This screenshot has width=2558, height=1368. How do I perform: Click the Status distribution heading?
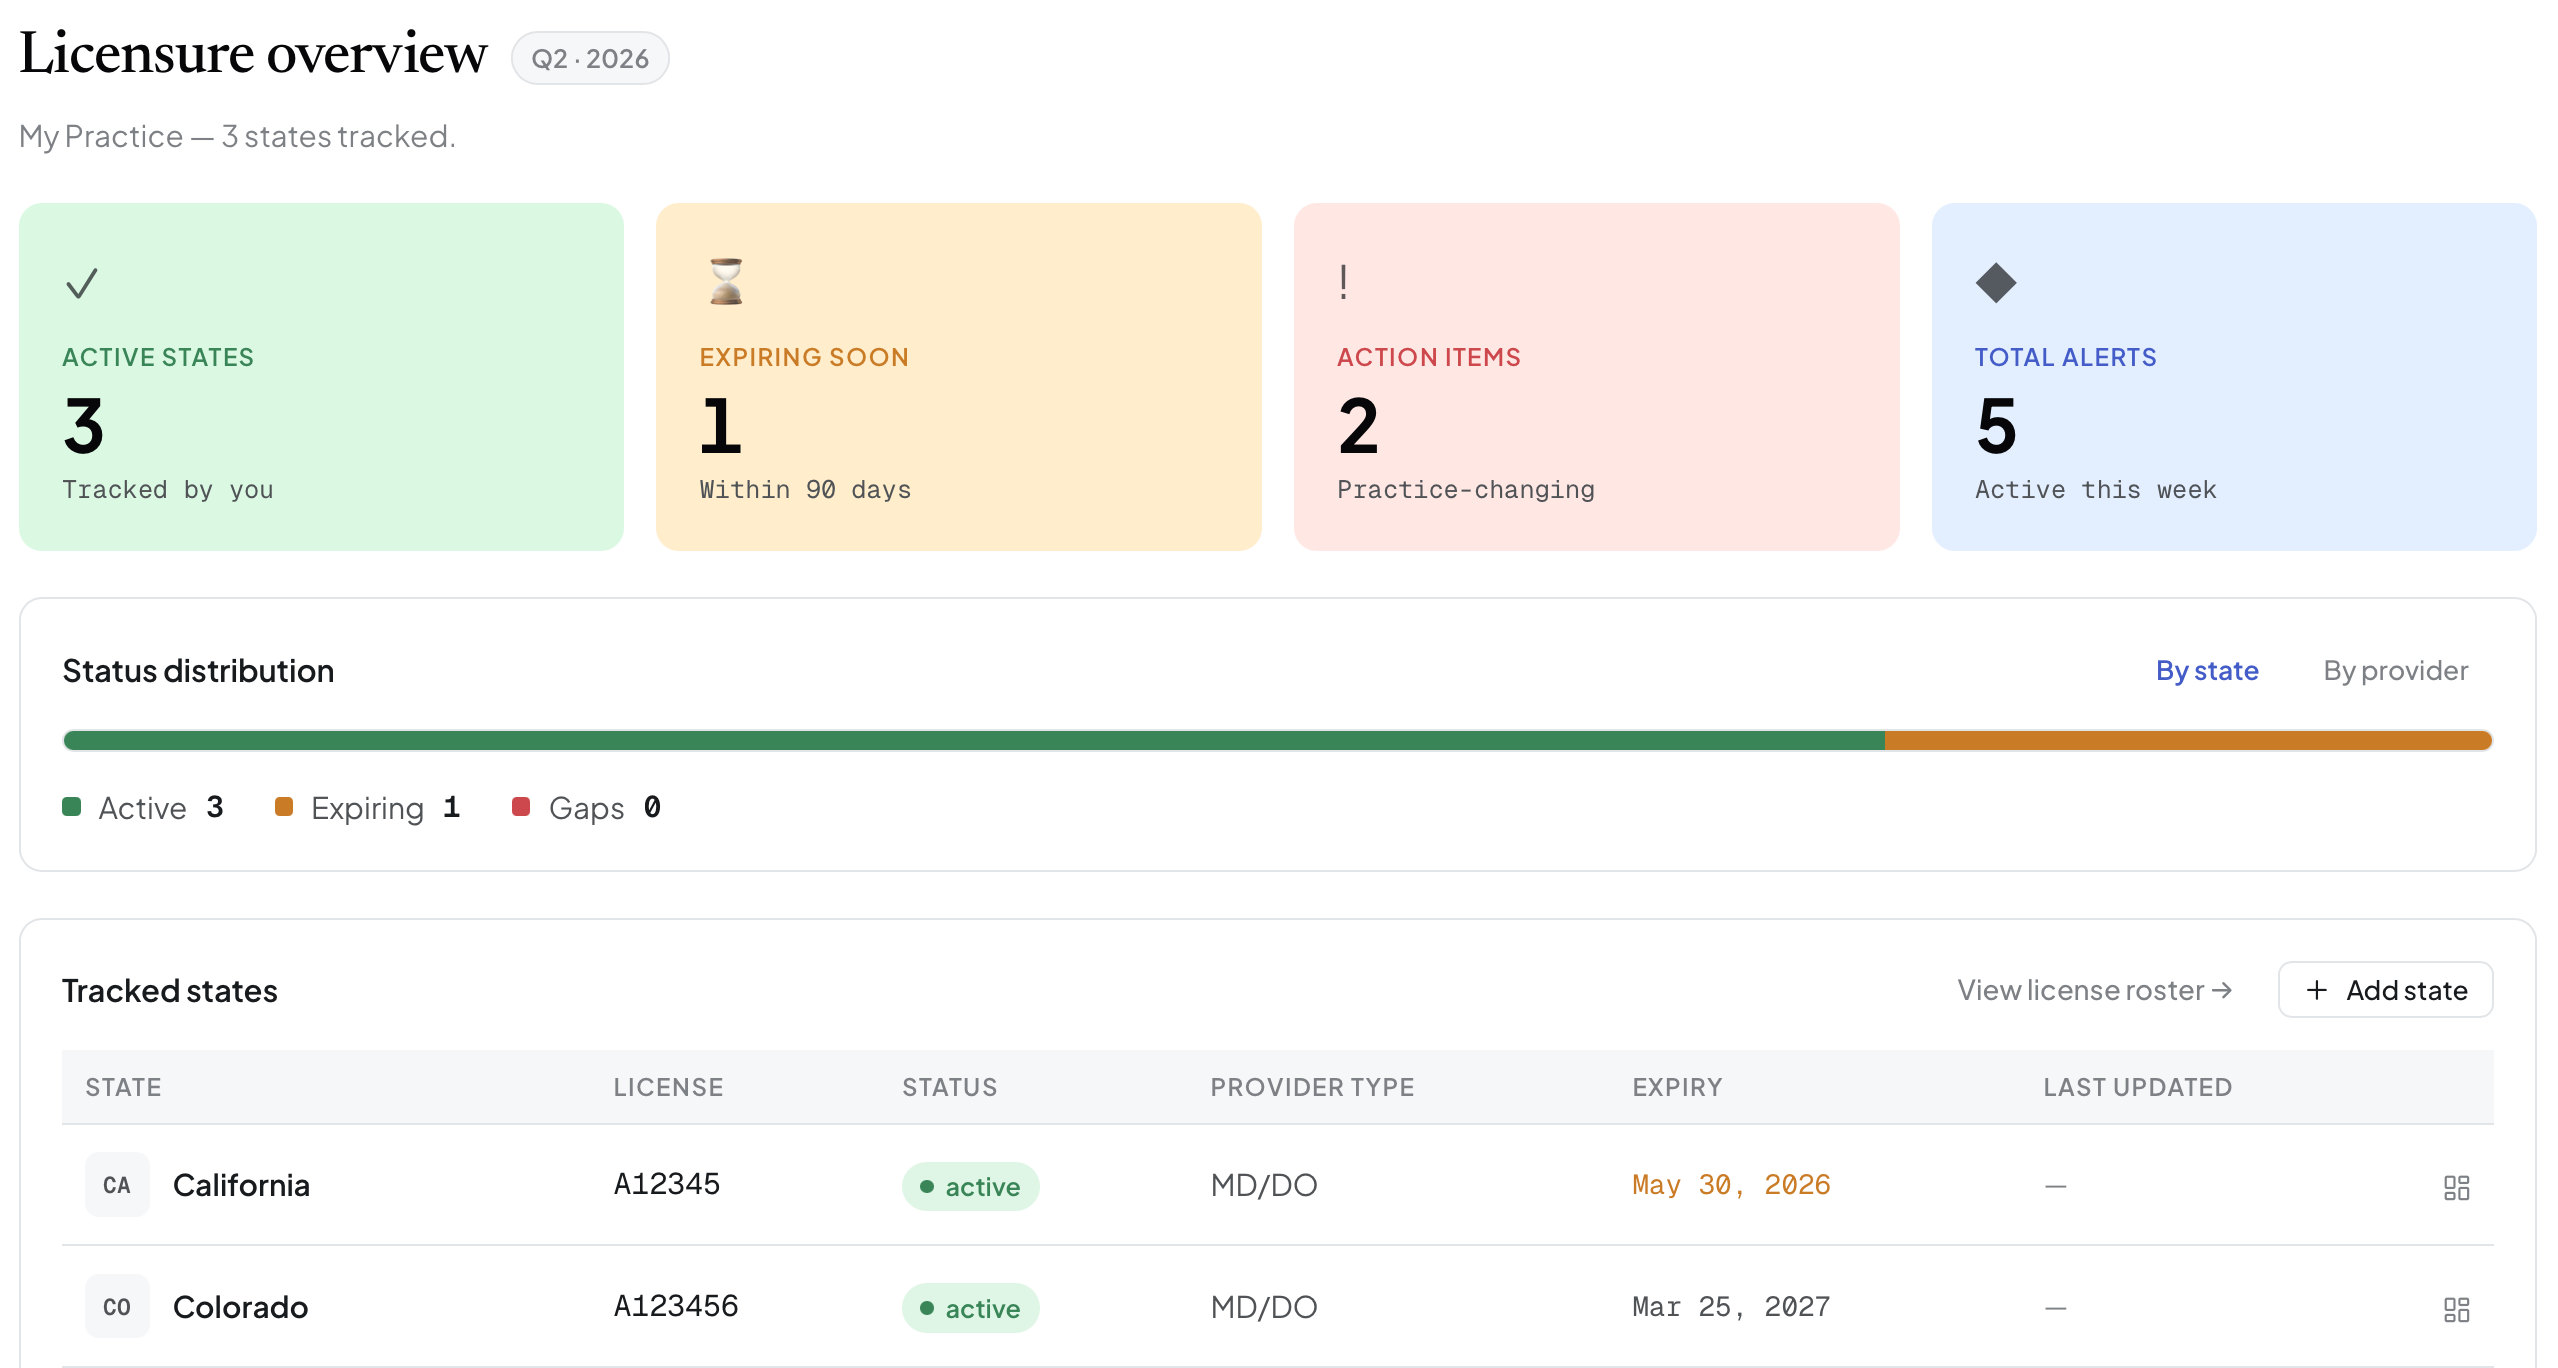pyautogui.click(x=198, y=671)
